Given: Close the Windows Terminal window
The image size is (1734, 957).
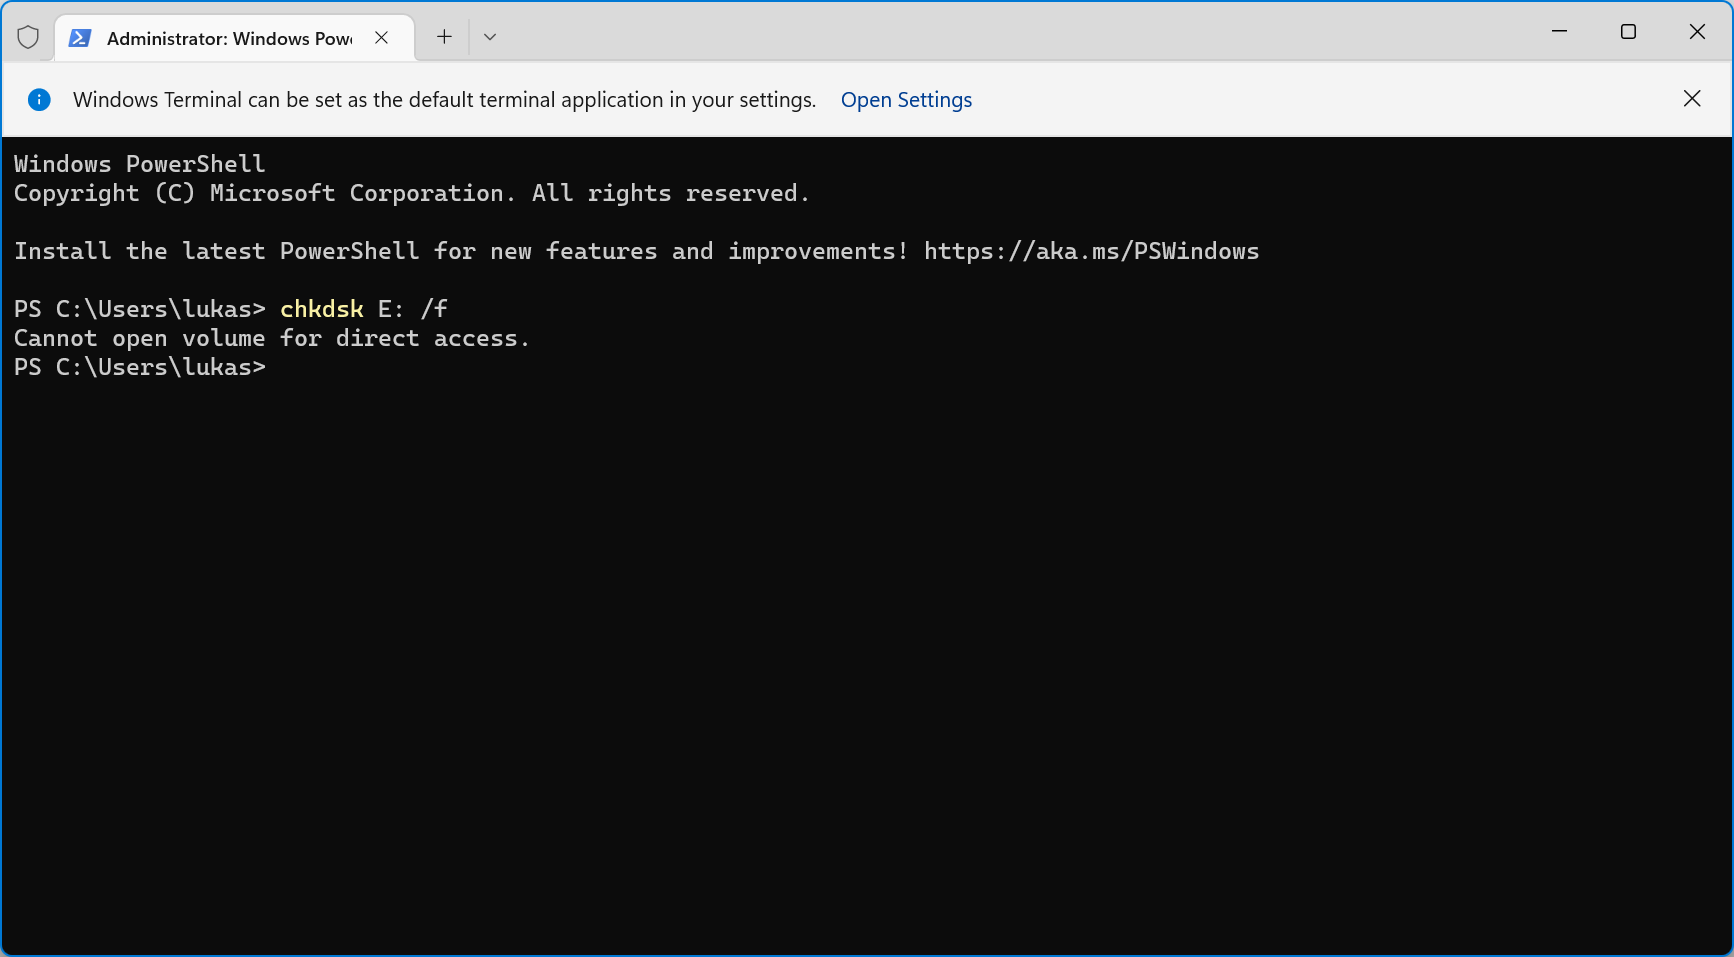Looking at the screenshot, I should [x=1697, y=32].
